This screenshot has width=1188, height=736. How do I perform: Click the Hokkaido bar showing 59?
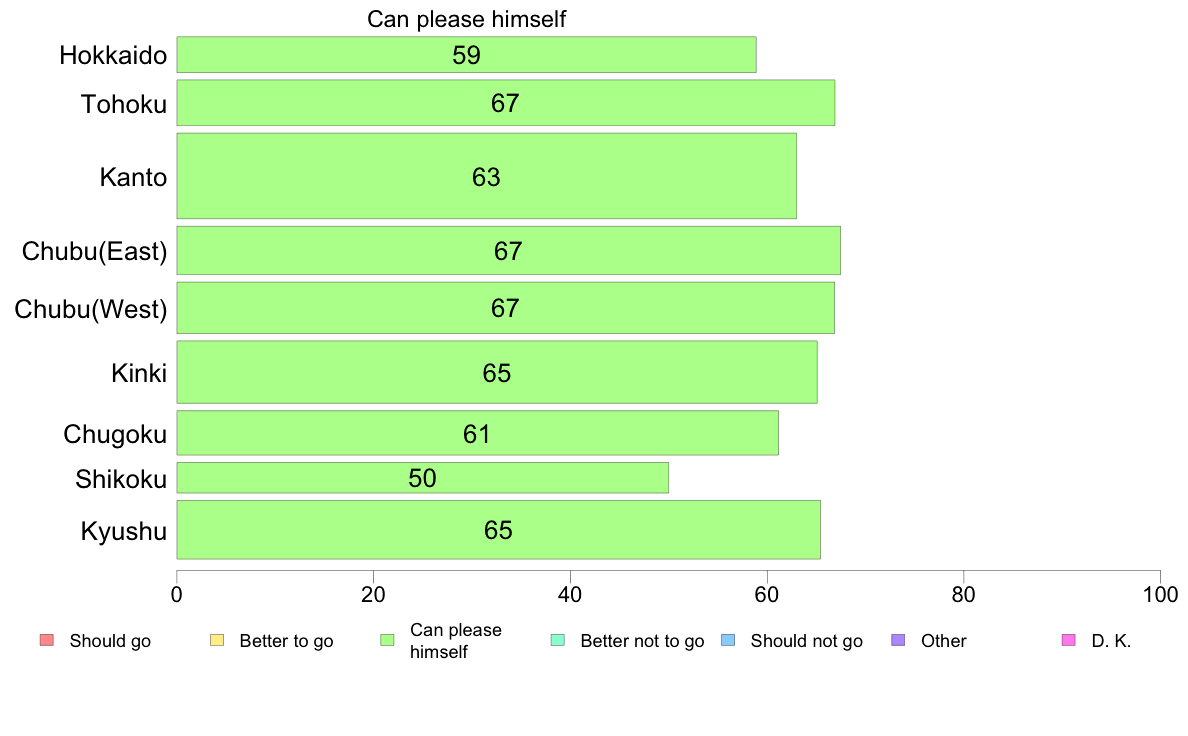point(466,55)
